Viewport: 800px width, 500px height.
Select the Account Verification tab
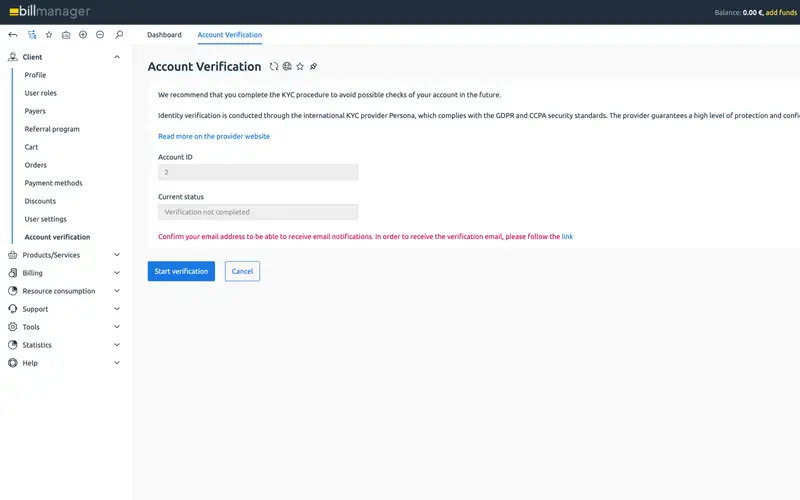pyautogui.click(x=230, y=35)
